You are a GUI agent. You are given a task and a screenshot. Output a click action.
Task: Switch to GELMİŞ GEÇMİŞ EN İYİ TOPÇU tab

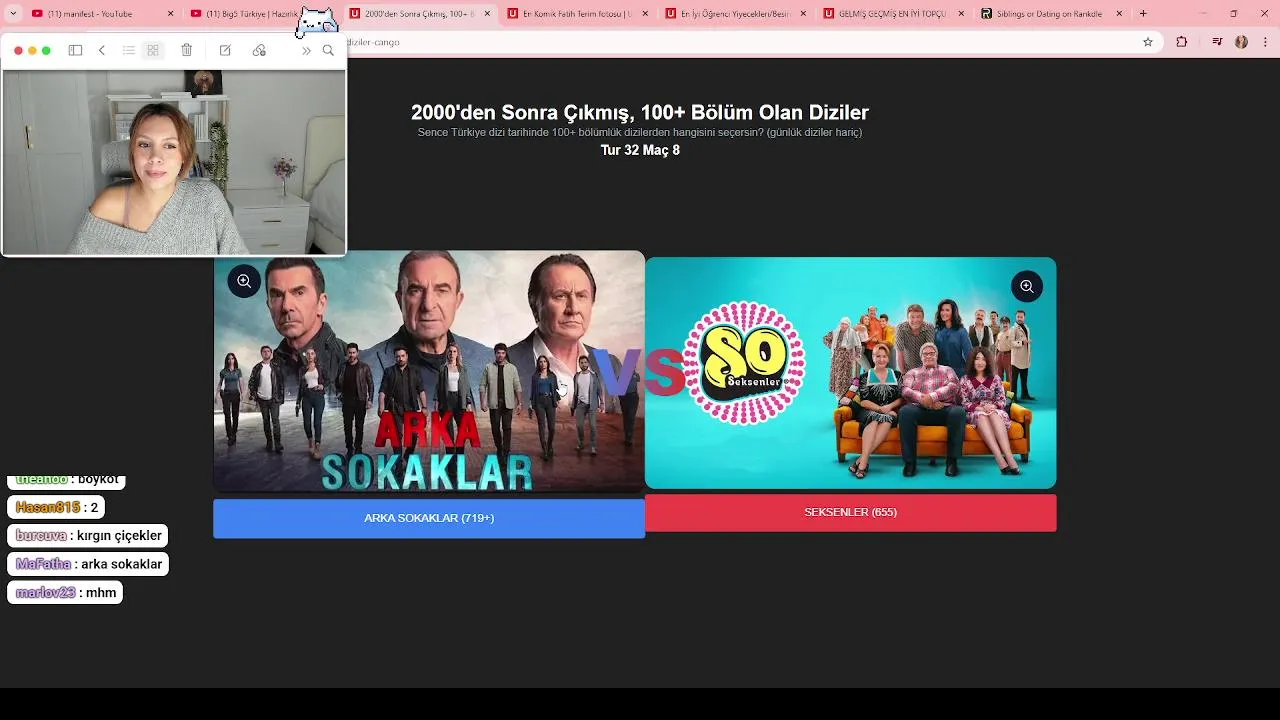(x=894, y=14)
